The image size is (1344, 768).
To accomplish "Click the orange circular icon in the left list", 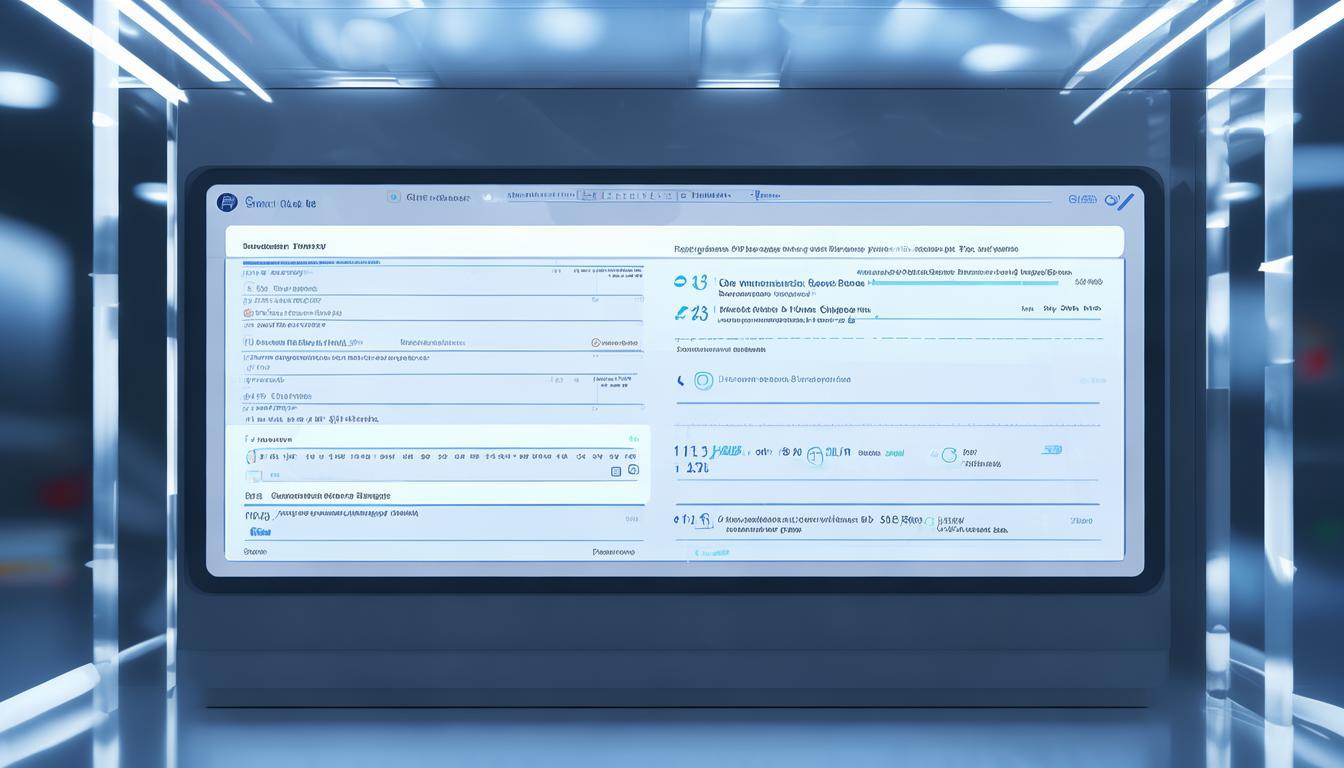I will 248,313.
